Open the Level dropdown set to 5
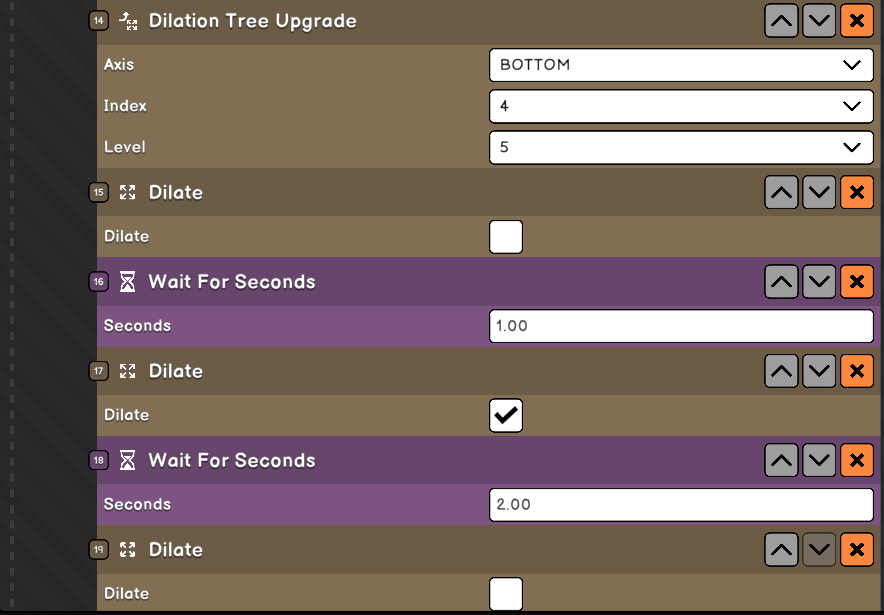The image size is (884, 615). (680, 147)
